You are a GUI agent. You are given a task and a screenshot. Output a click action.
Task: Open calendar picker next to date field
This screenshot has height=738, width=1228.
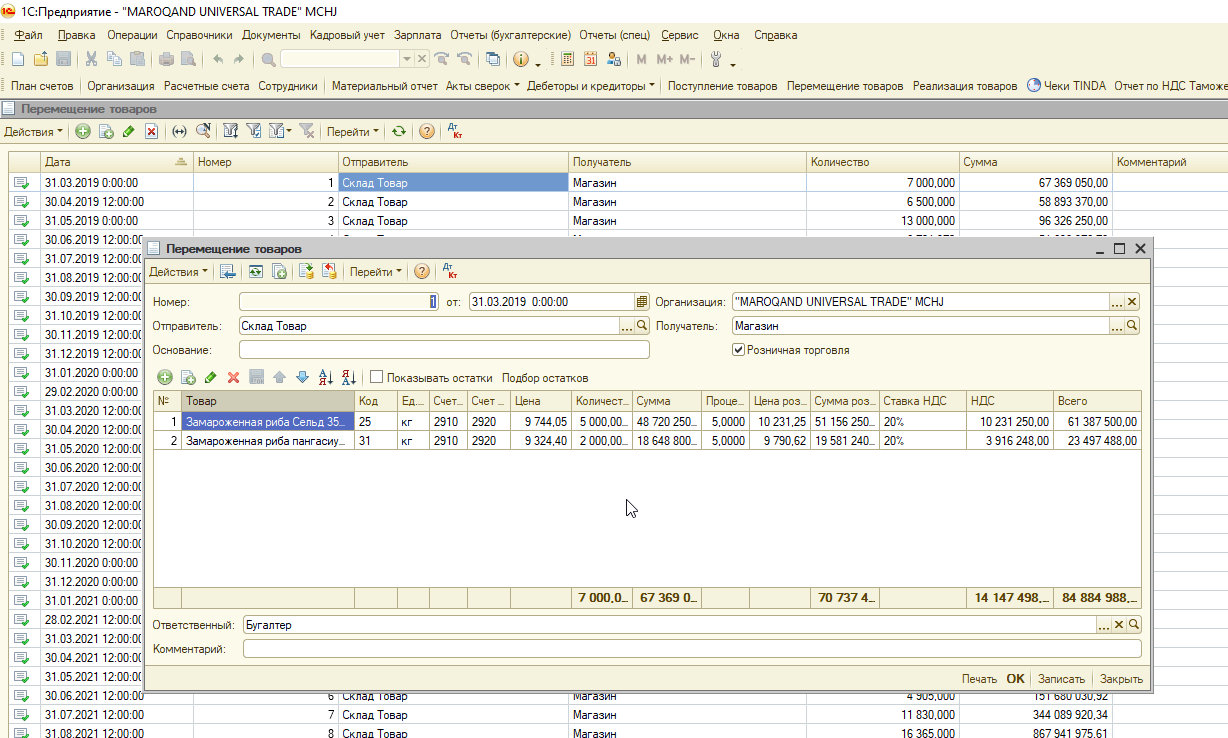(x=642, y=301)
